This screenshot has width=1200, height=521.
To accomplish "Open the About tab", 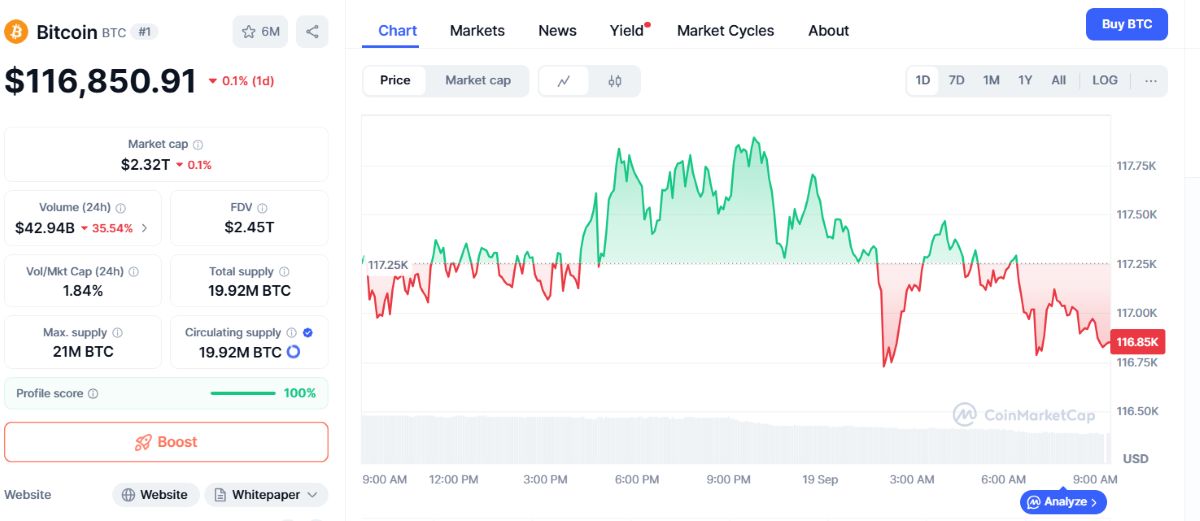I will [x=828, y=31].
